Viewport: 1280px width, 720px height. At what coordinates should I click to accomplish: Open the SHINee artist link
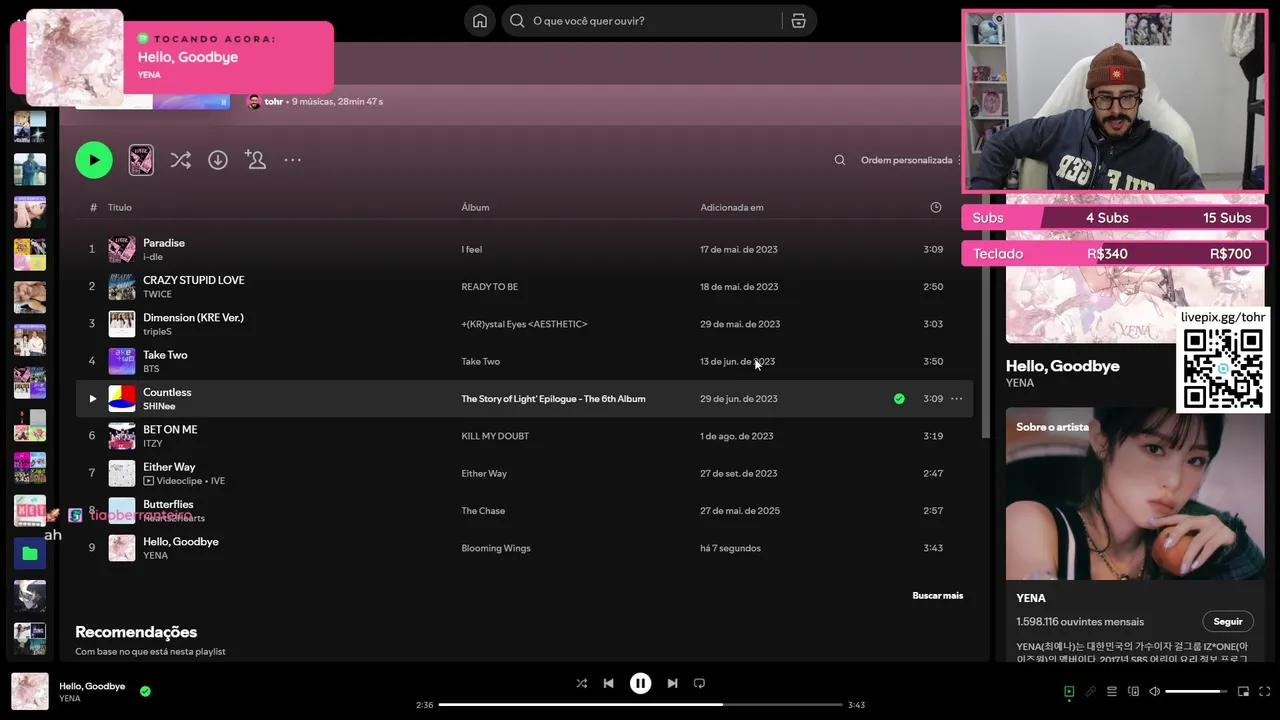(159, 406)
